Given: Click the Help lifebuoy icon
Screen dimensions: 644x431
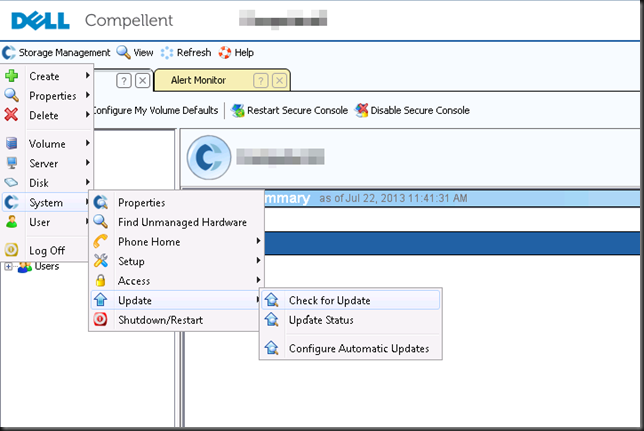Looking at the screenshot, I should 225,53.
